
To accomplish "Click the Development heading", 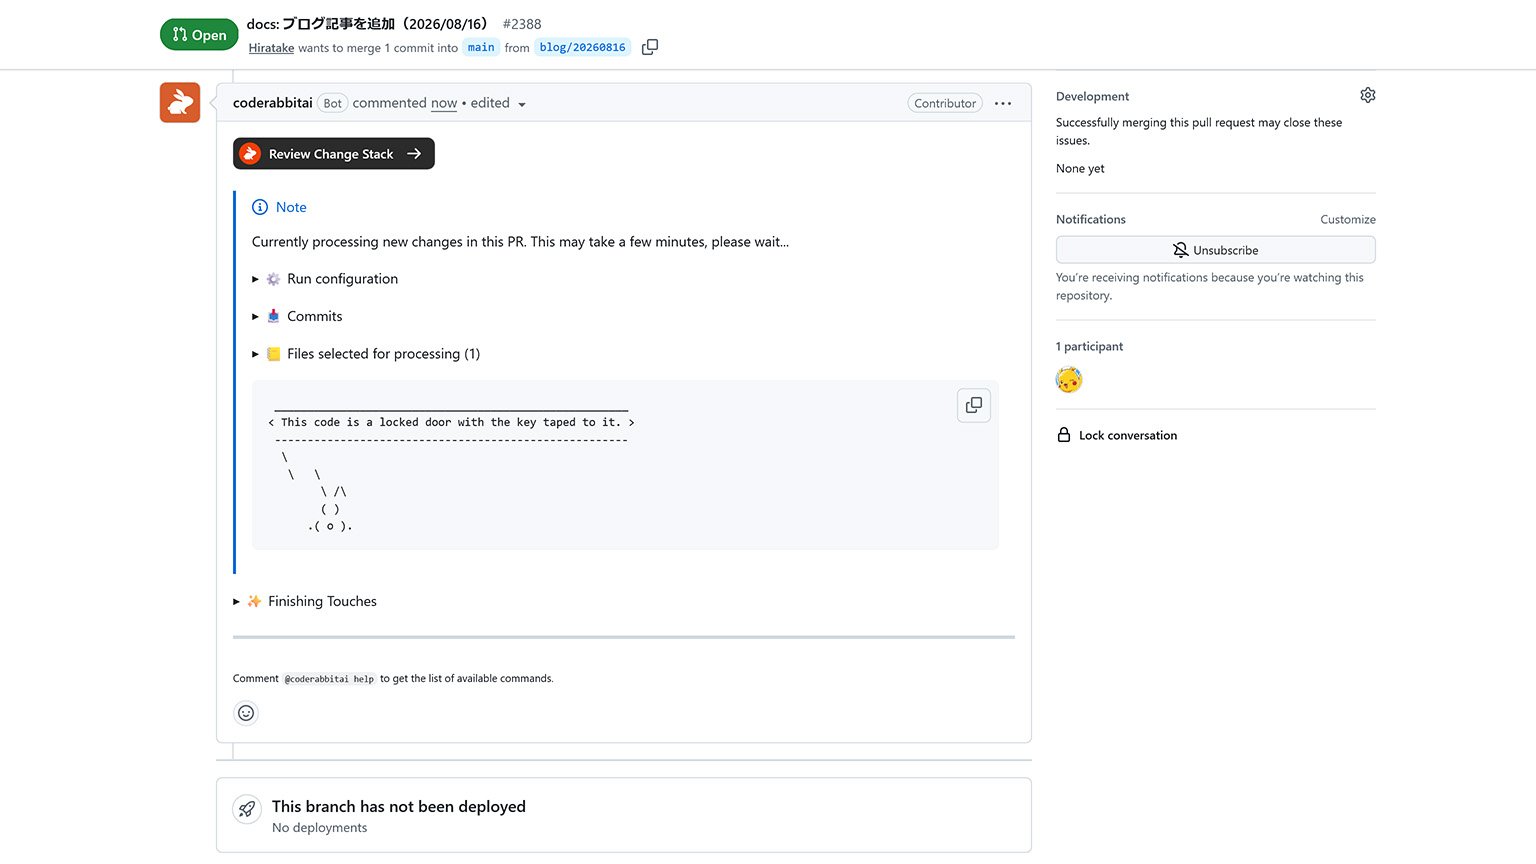I will 1092,96.
